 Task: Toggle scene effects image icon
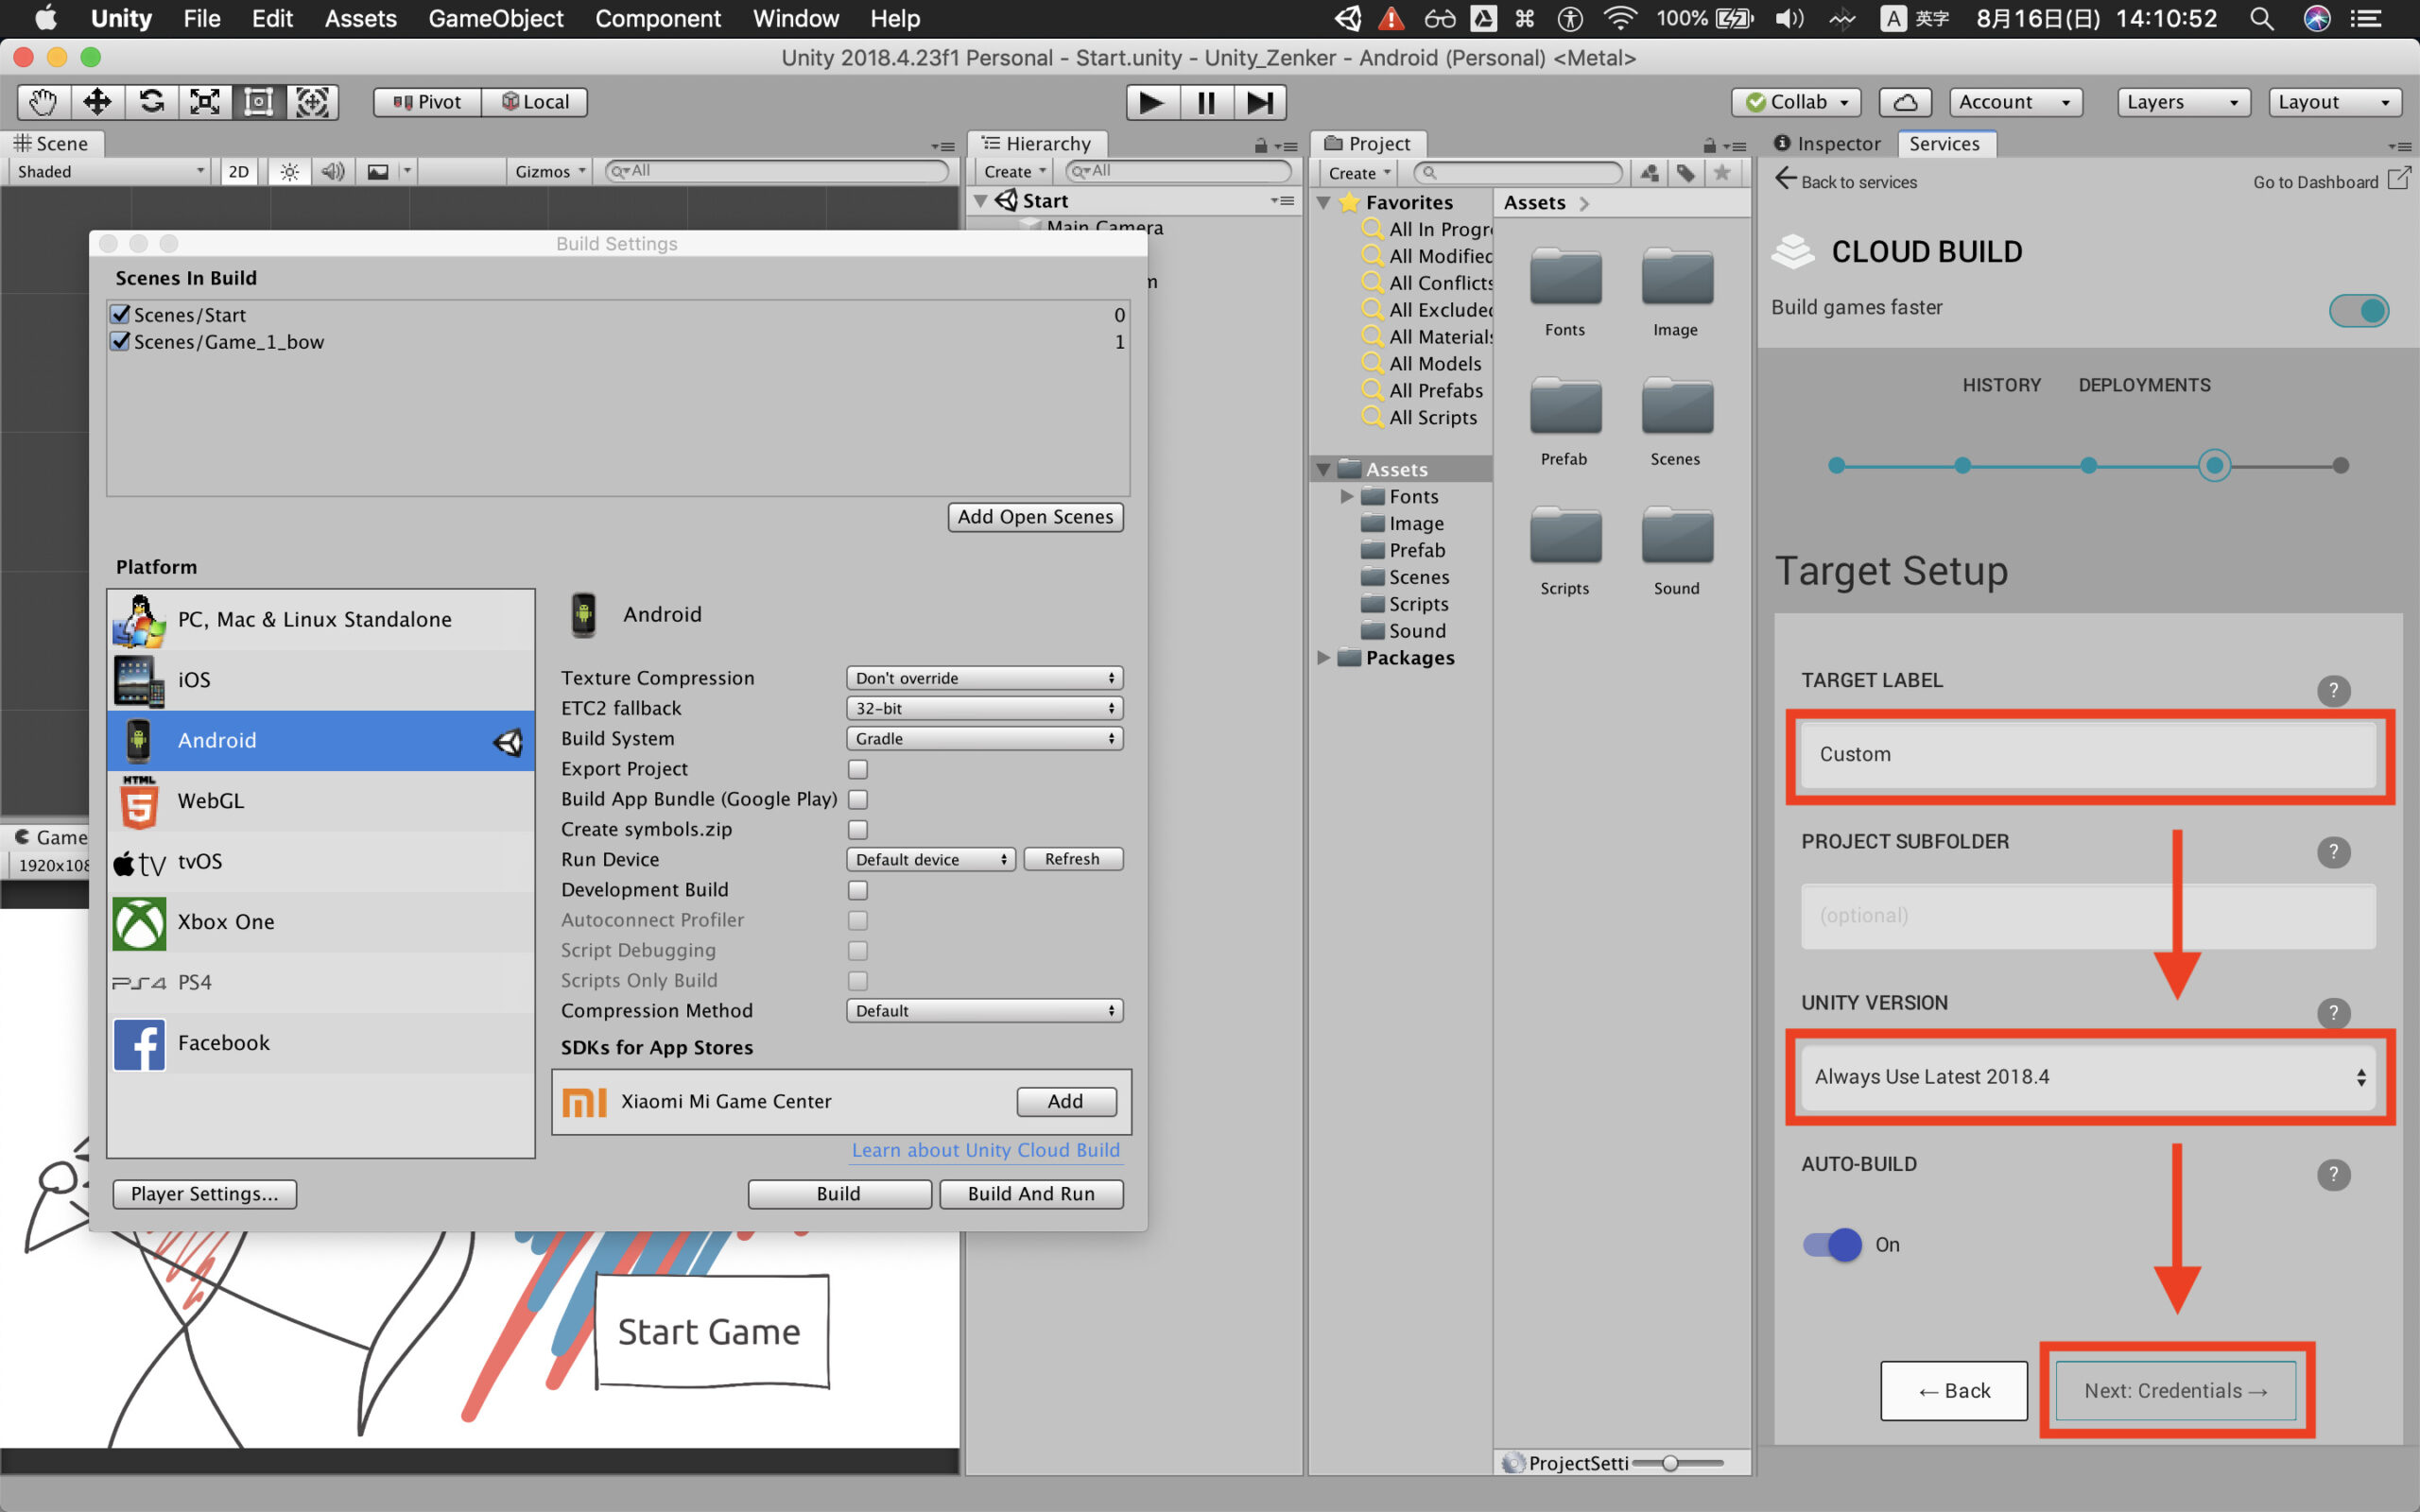click(378, 172)
